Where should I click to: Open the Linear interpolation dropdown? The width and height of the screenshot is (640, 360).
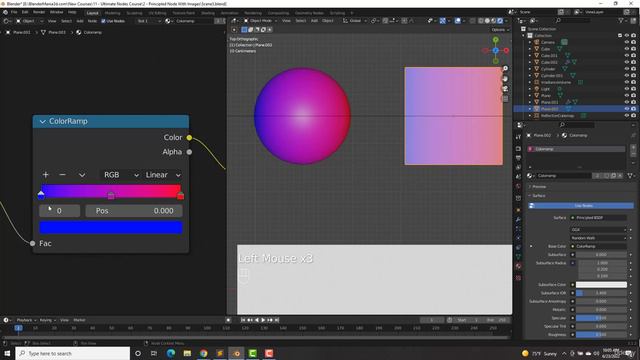coord(163,175)
